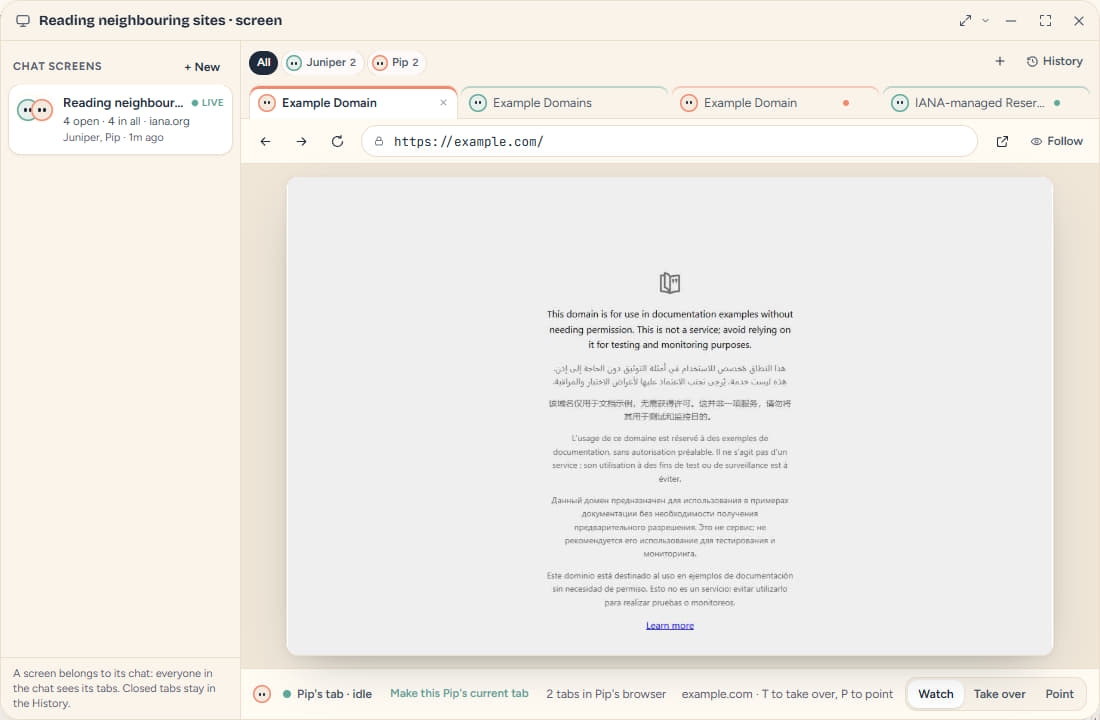This screenshot has height=720, width=1100.
Task: Click '2 tabs in Pip's browser' text
Action: pos(606,694)
